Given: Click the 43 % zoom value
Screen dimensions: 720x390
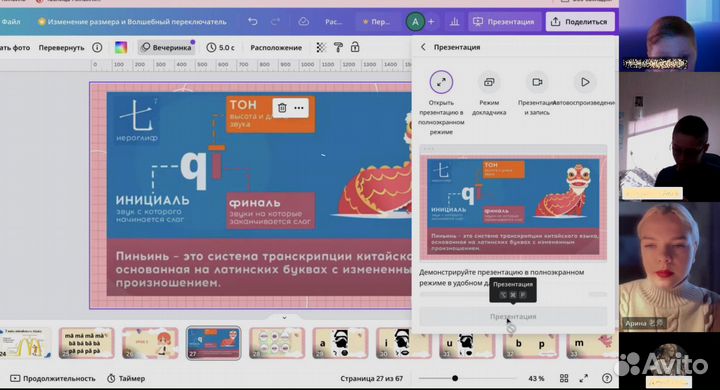Looking at the screenshot, I should click(536, 379).
